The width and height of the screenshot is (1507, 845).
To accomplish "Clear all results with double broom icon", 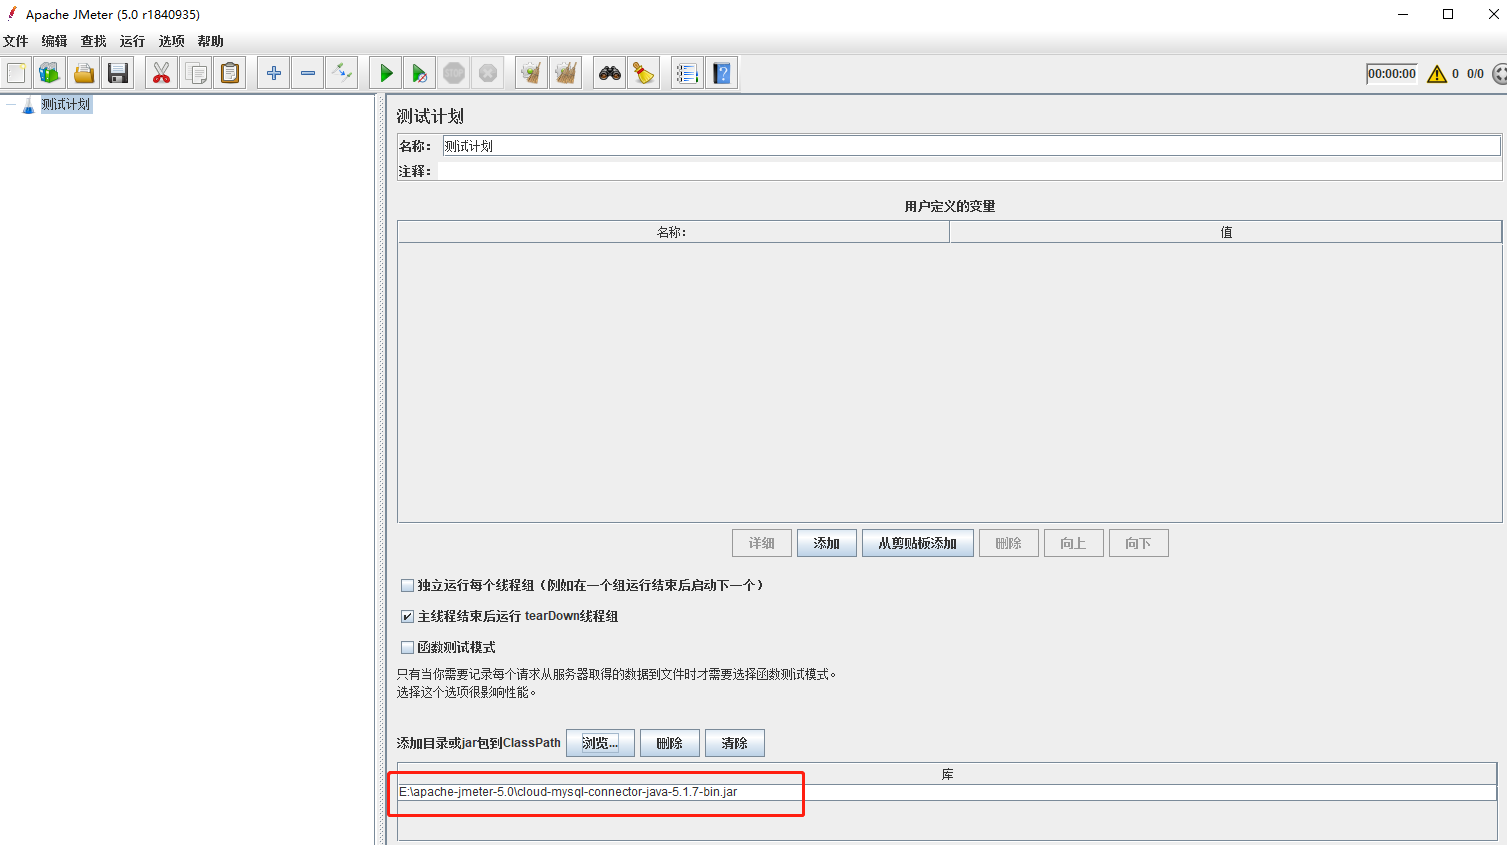I will (x=566, y=73).
